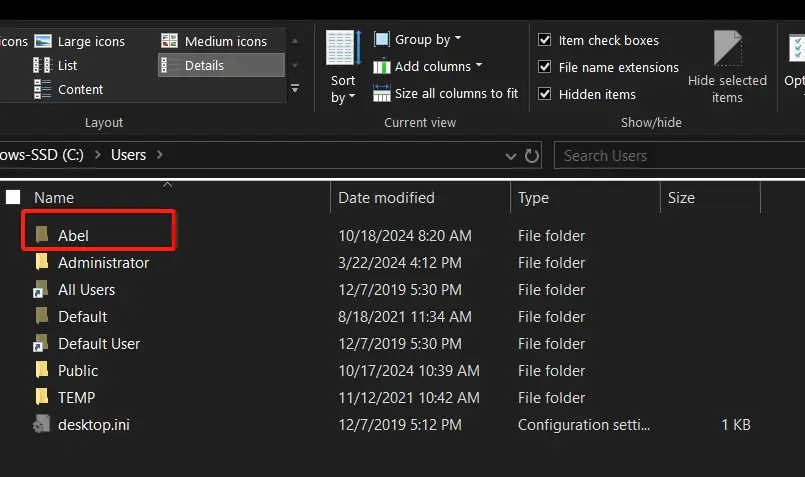The width and height of the screenshot is (805, 477).
Task: Click Users in the address breadcrumb
Action: [x=128, y=155]
